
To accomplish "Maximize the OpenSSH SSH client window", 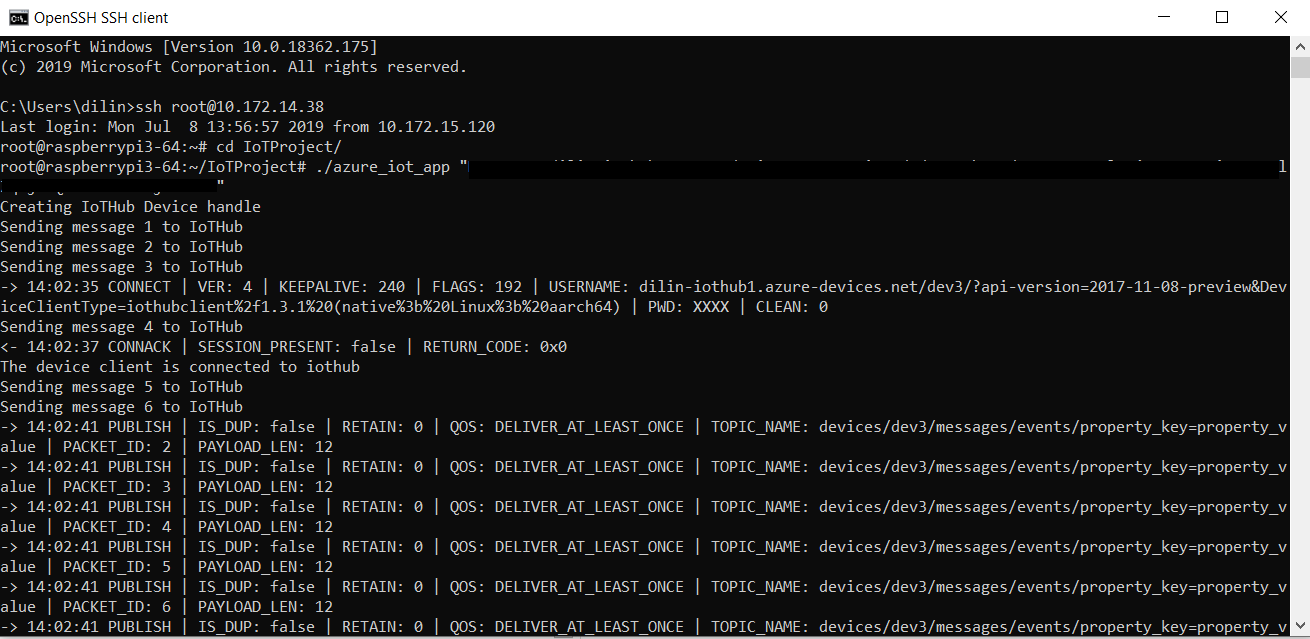I will pyautogui.click(x=1222, y=17).
